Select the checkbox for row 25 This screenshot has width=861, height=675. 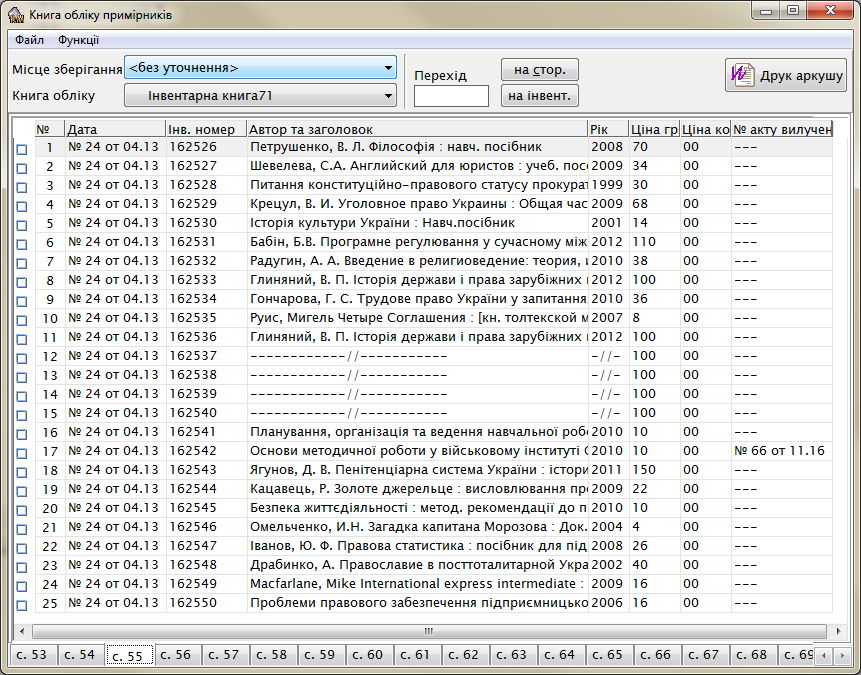point(22,604)
